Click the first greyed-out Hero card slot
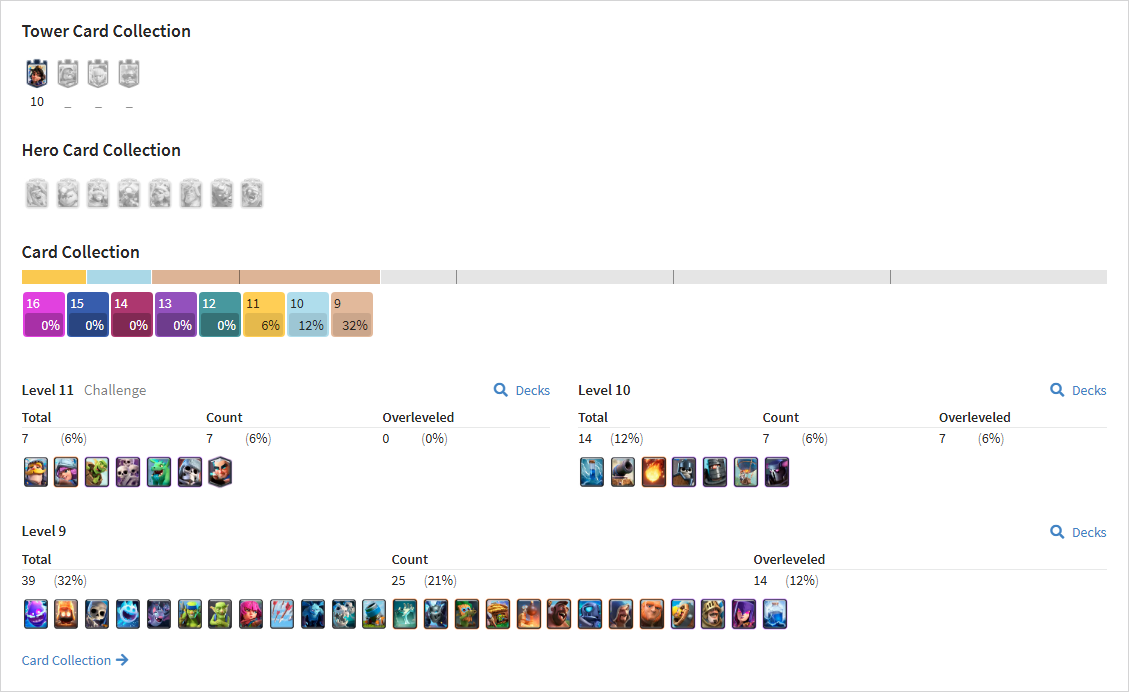The height and width of the screenshot is (692, 1129). click(37, 194)
